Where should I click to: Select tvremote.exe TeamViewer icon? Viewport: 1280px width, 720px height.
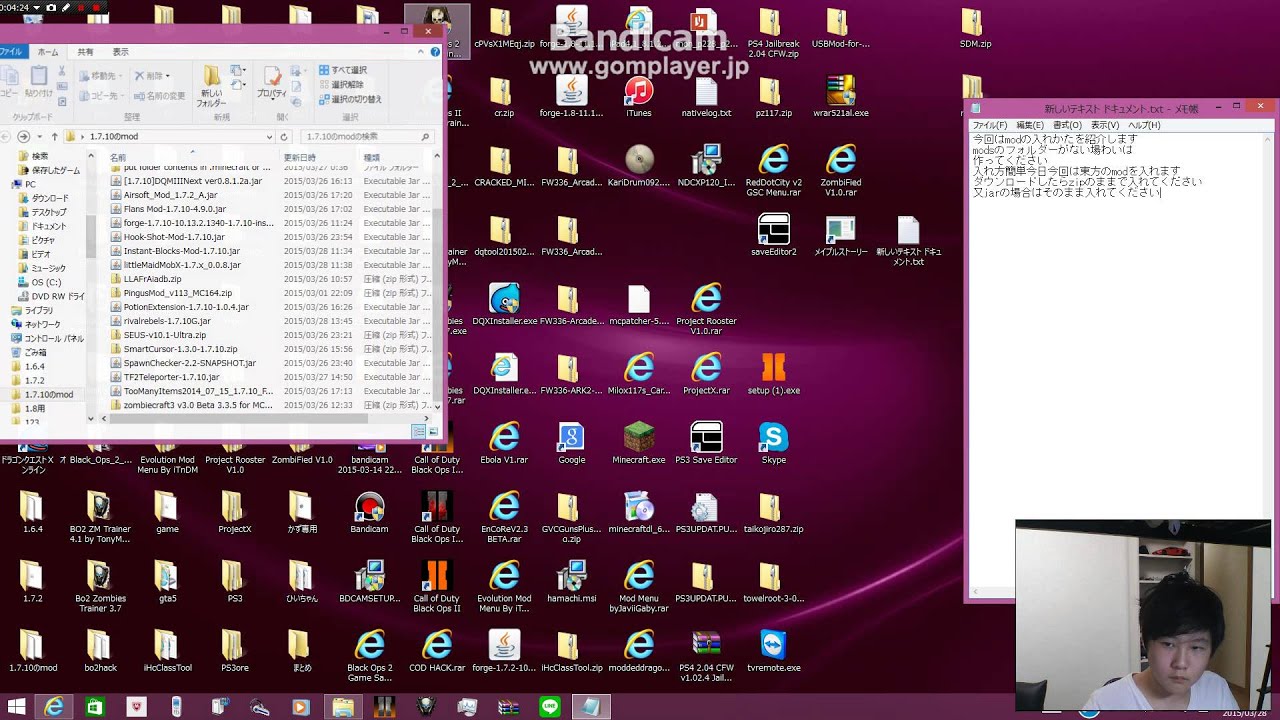773,651
